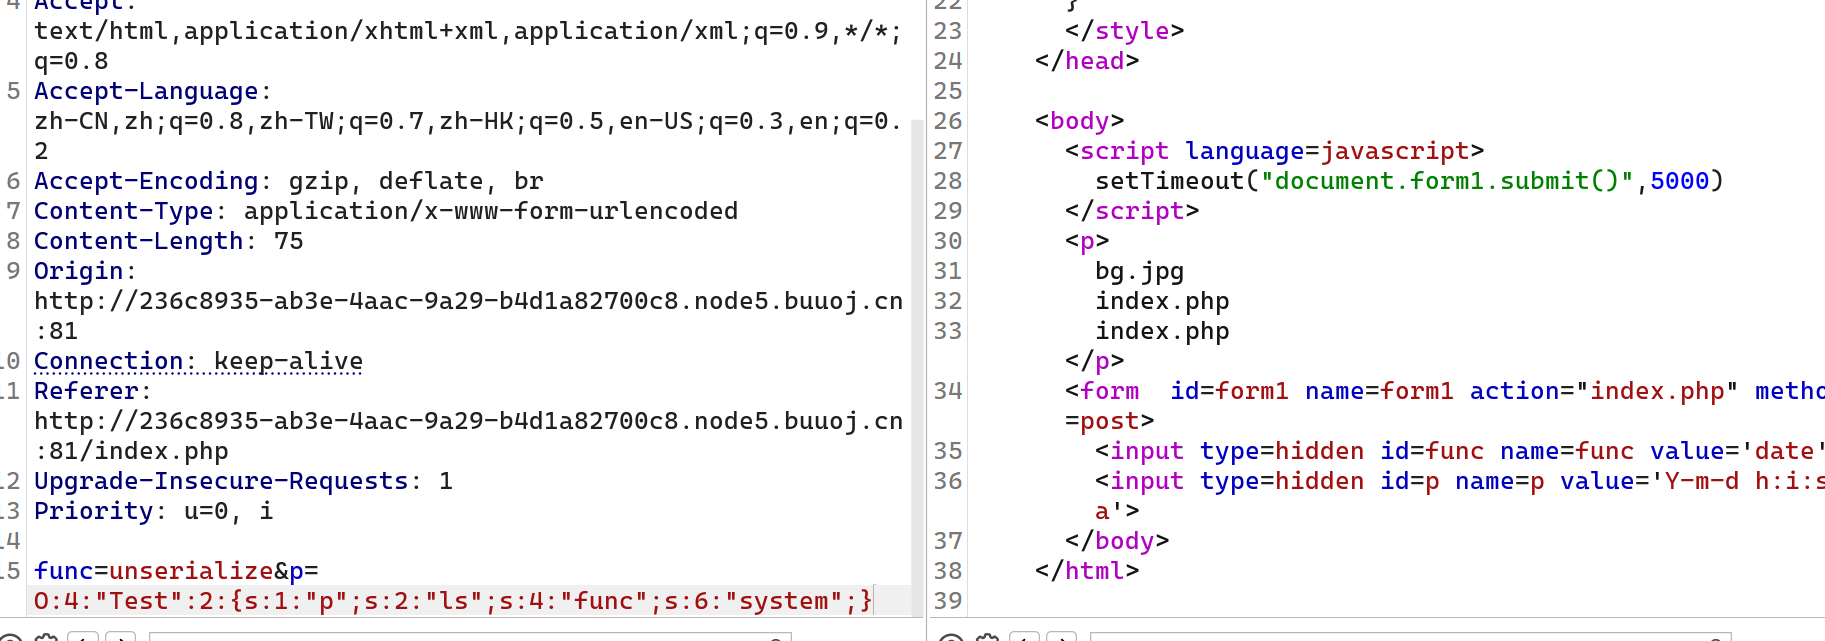Click the :81/index.php Referer path
Screen dimensions: 1825x641
131,451
